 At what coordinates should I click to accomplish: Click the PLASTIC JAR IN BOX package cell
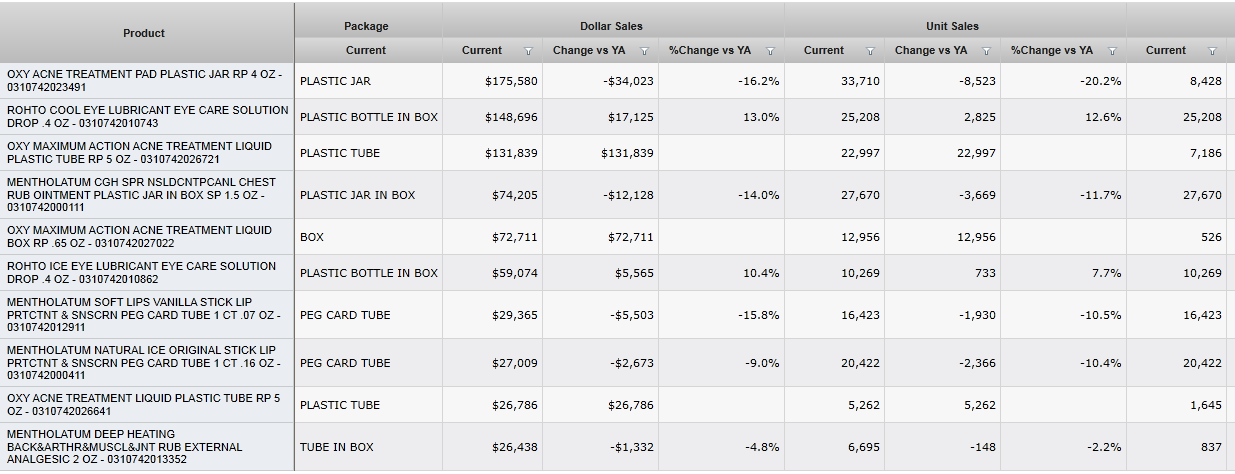(x=358, y=195)
